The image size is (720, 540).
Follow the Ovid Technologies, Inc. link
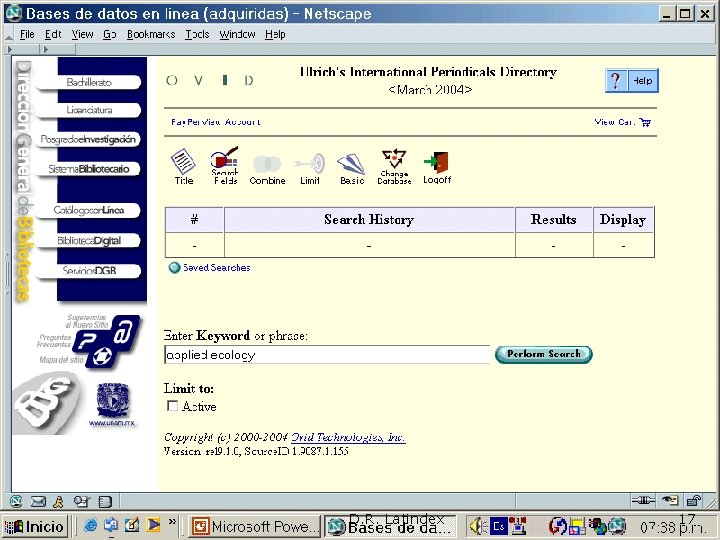(x=348, y=437)
